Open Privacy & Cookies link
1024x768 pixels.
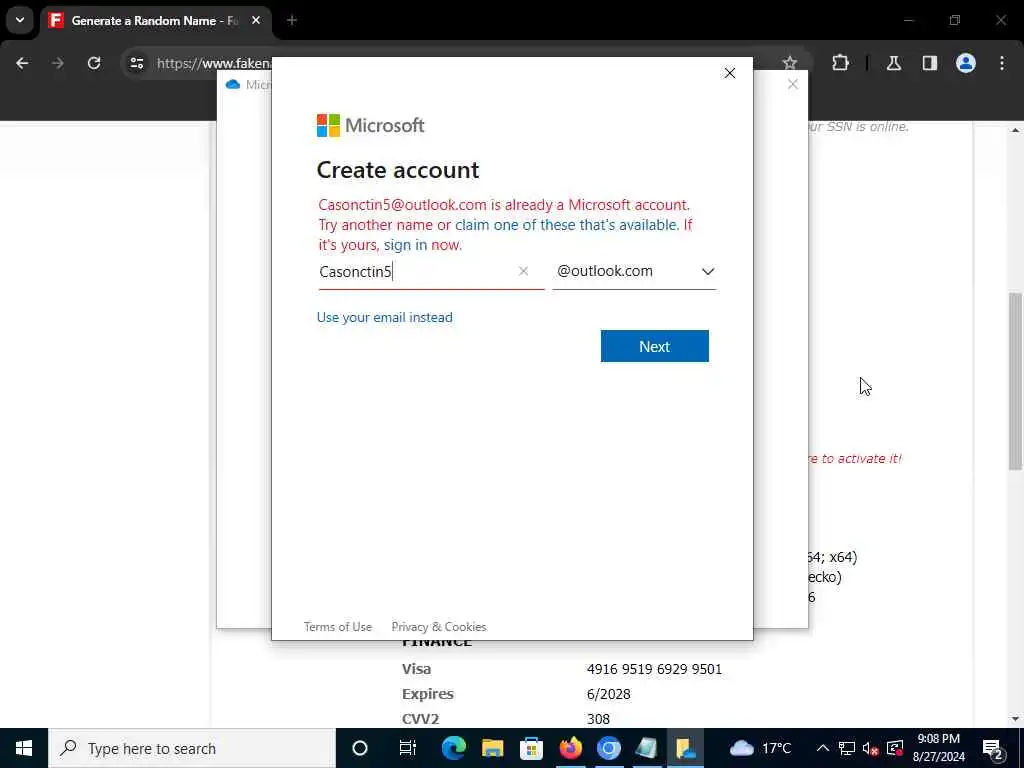click(x=439, y=627)
